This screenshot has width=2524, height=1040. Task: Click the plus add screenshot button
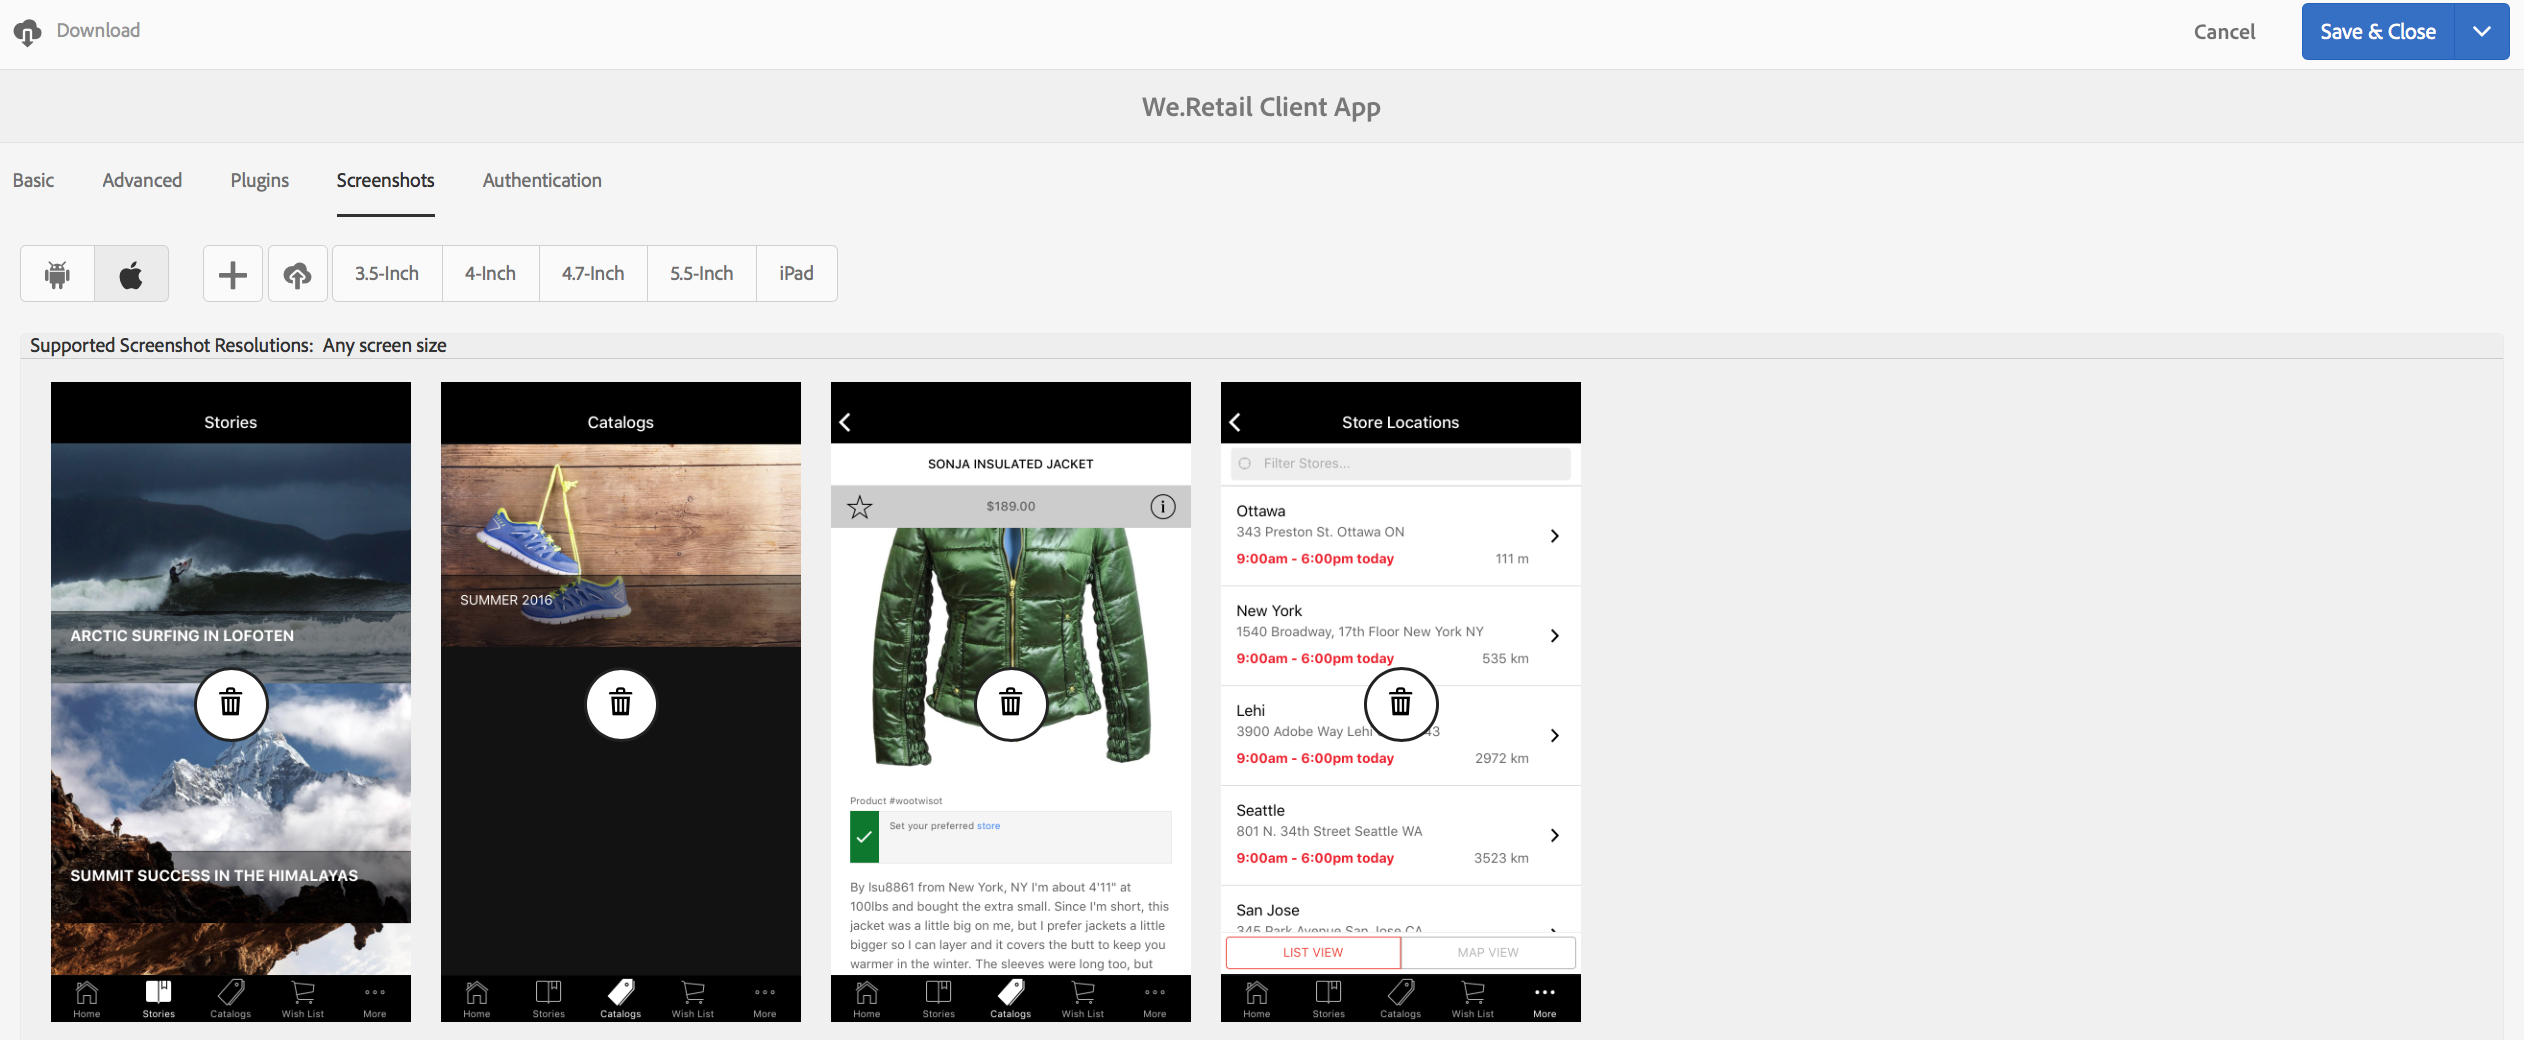[233, 273]
